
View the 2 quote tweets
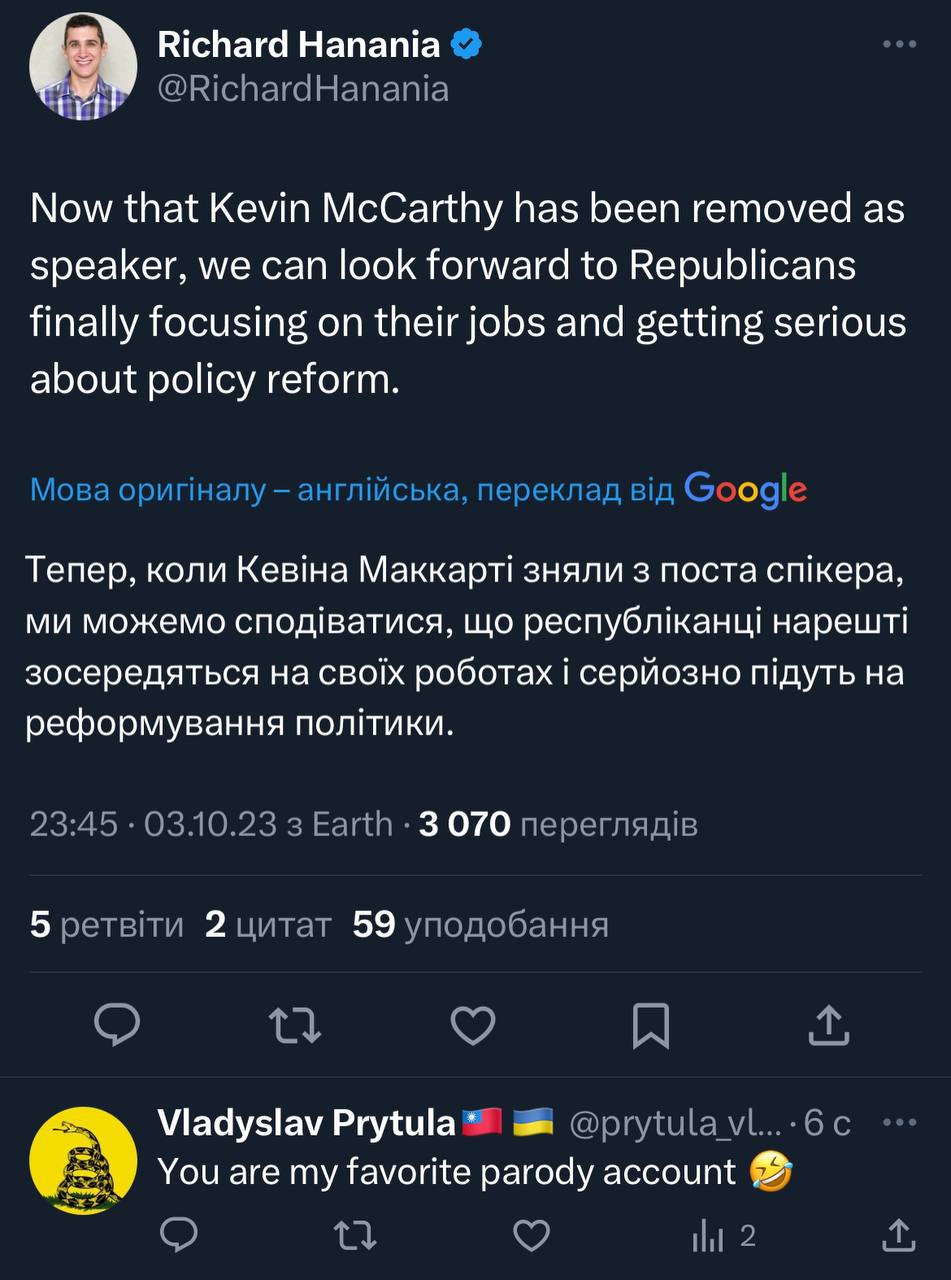click(x=268, y=925)
